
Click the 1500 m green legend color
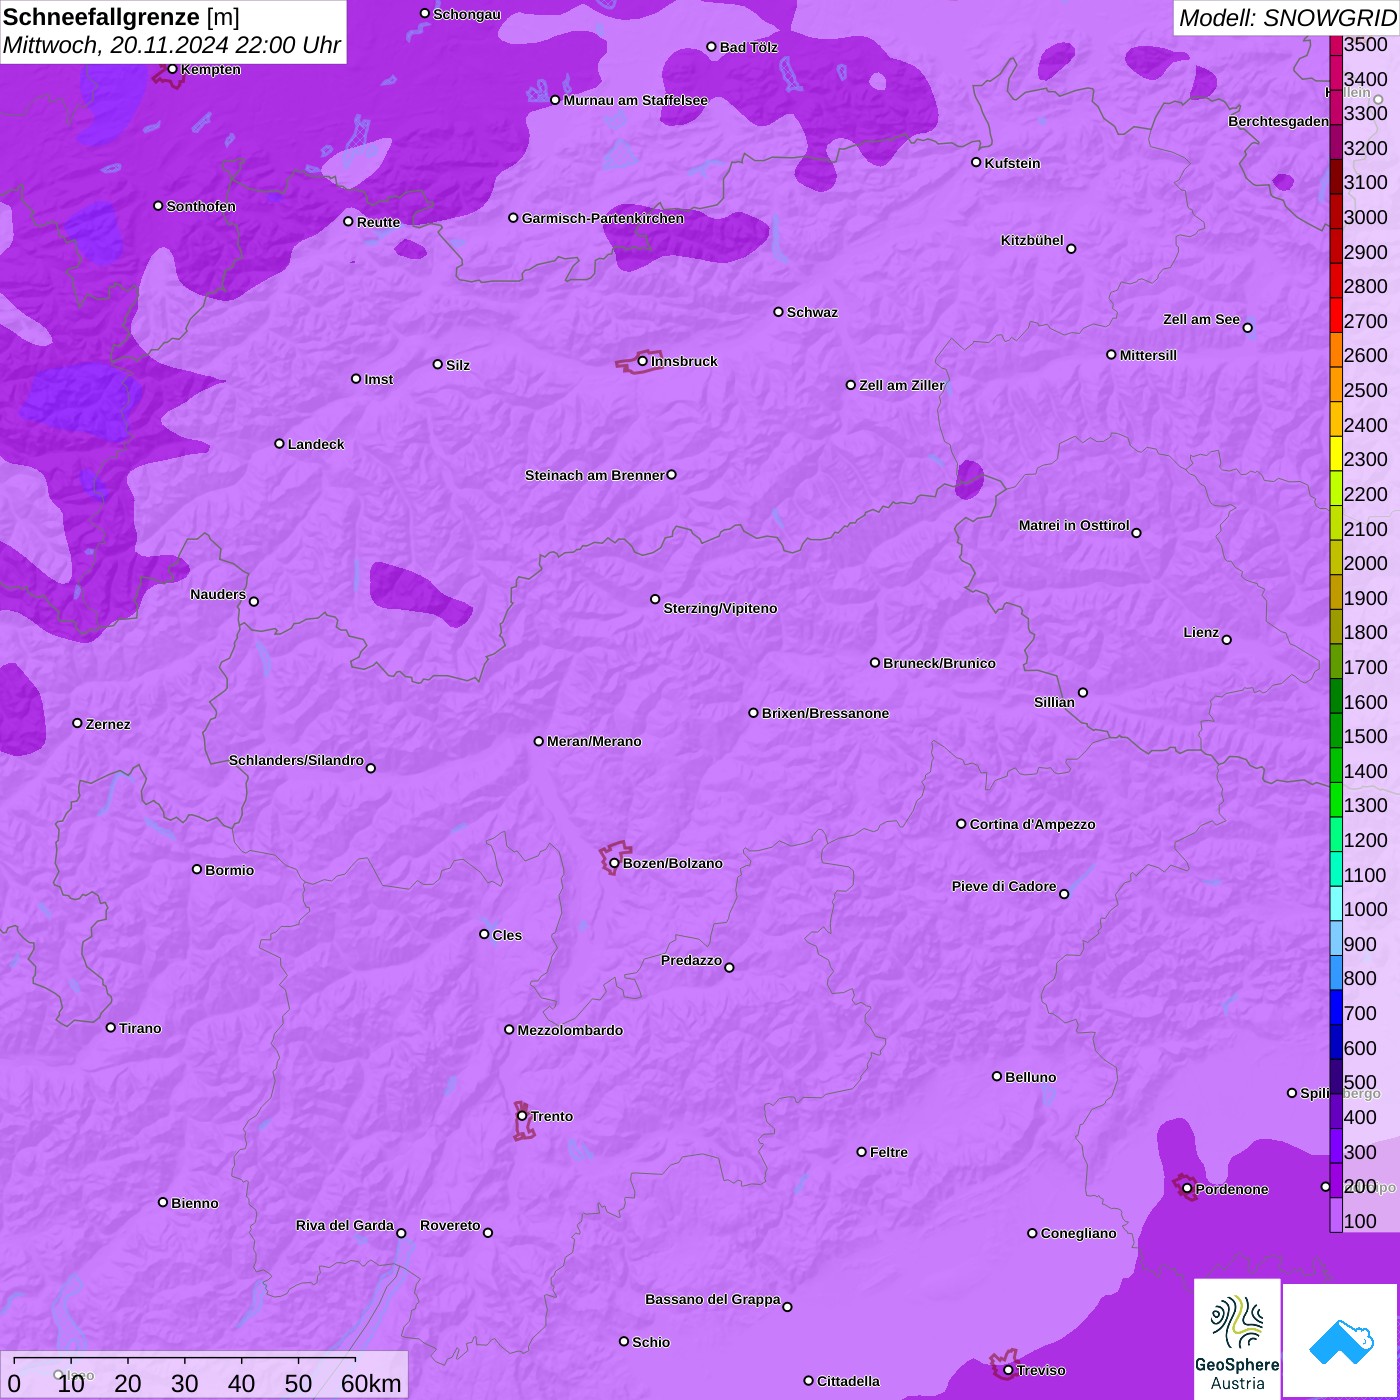1336,730
